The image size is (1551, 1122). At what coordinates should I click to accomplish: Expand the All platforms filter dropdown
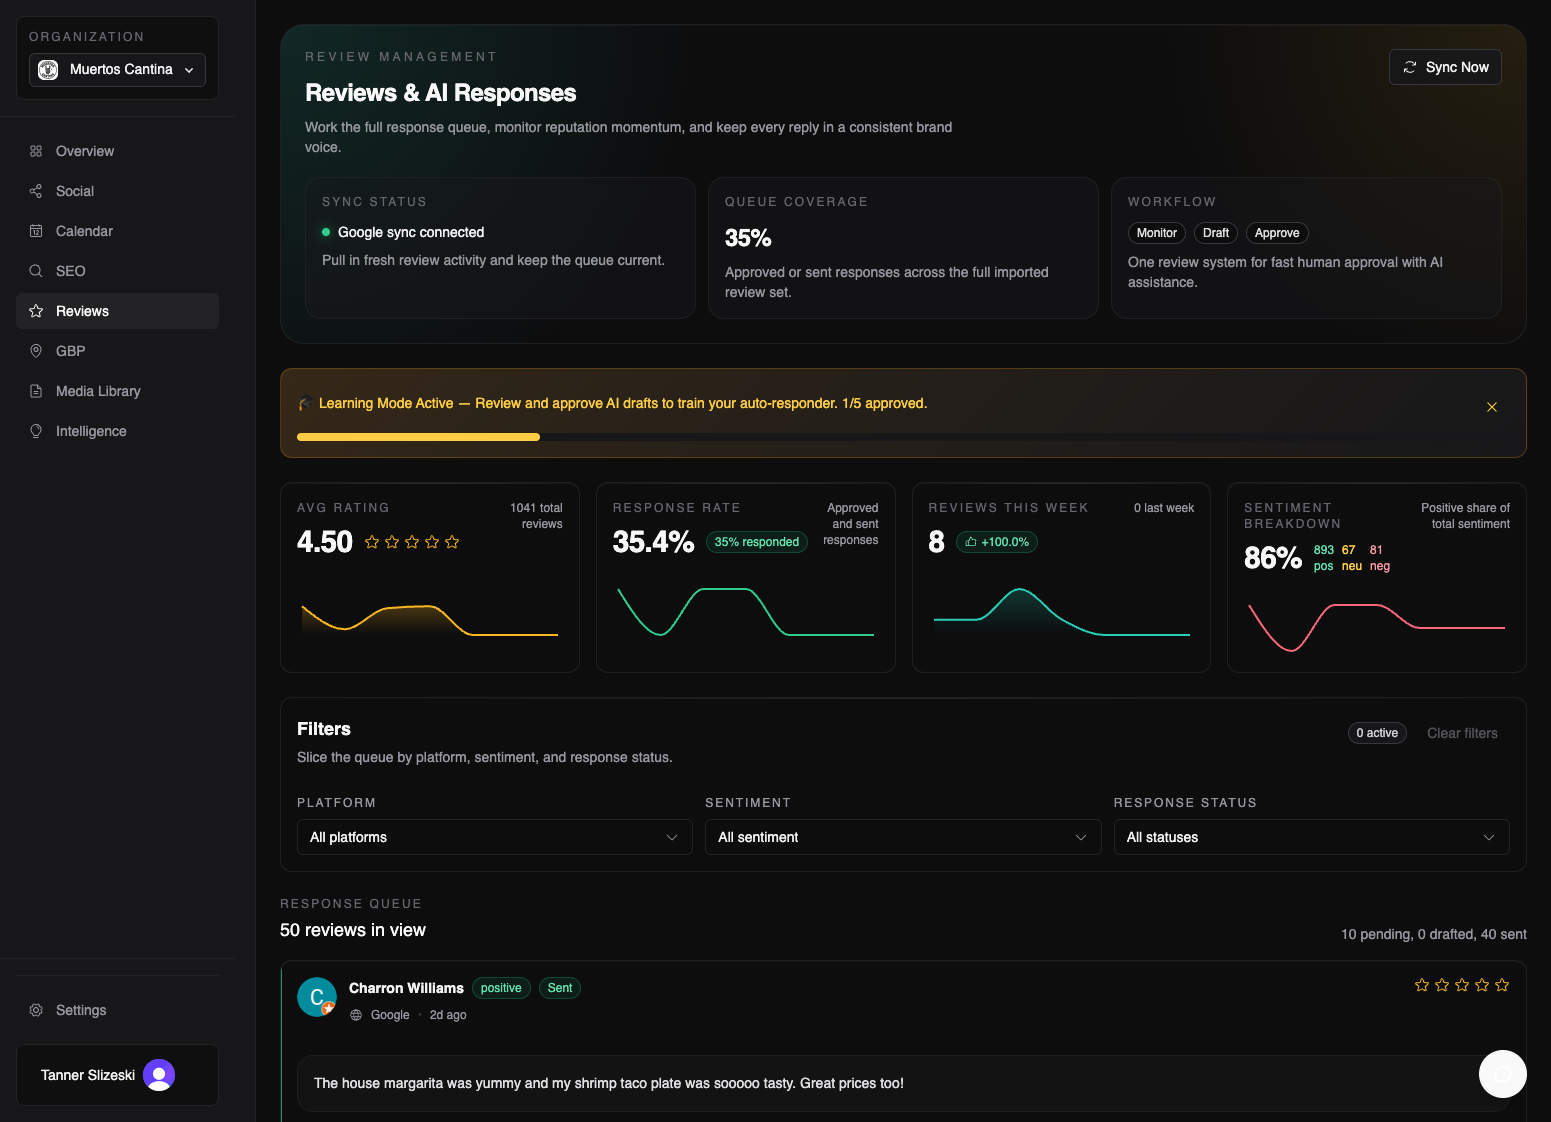pyautogui.click(x=494, y=837)
